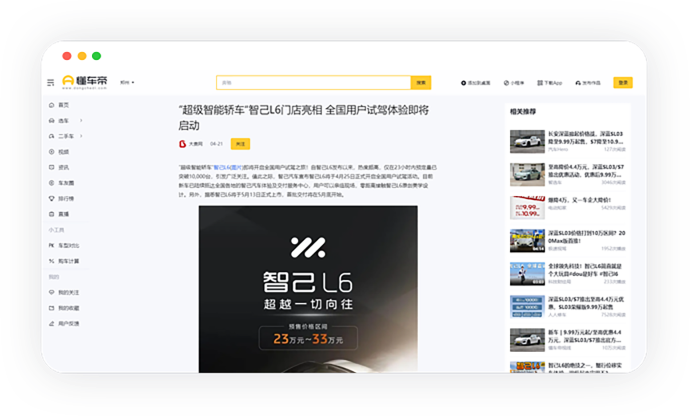Viewport: 690px width, 416px height.
Task: Open recommended article 至高降价4.4万元 深蓝SL03/S7
Action: click(x=586, y=170)
